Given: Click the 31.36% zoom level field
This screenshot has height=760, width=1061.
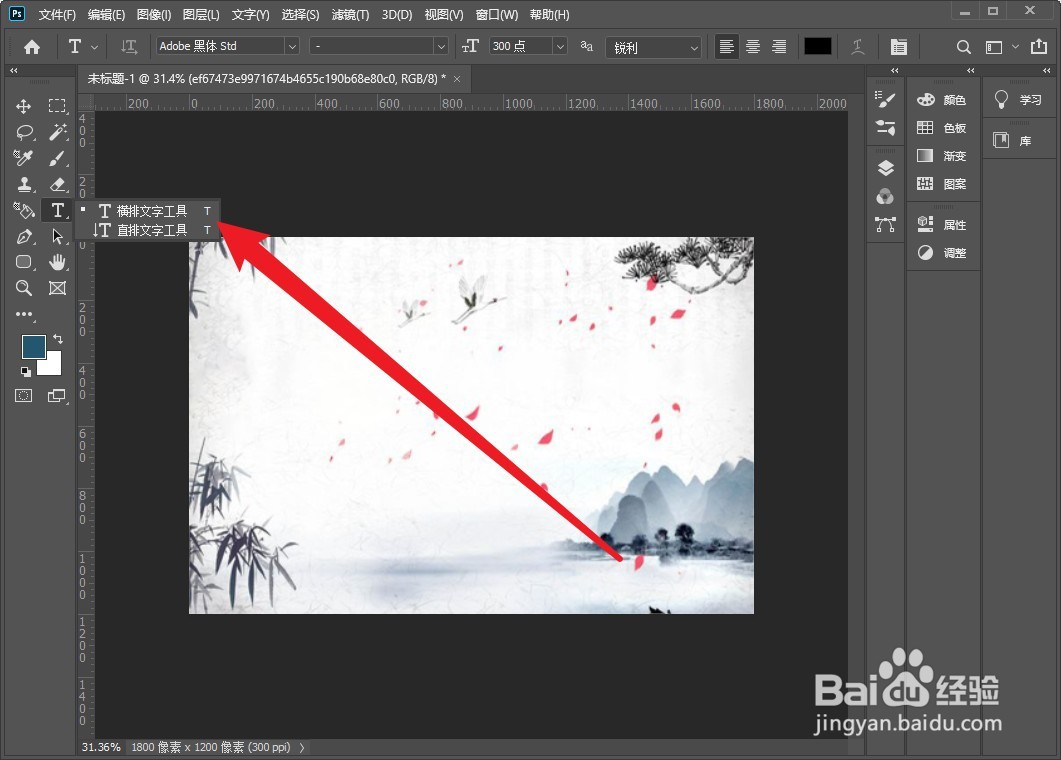Looking at the screenshot, I should pyautogui.click(x=101, y=747).
